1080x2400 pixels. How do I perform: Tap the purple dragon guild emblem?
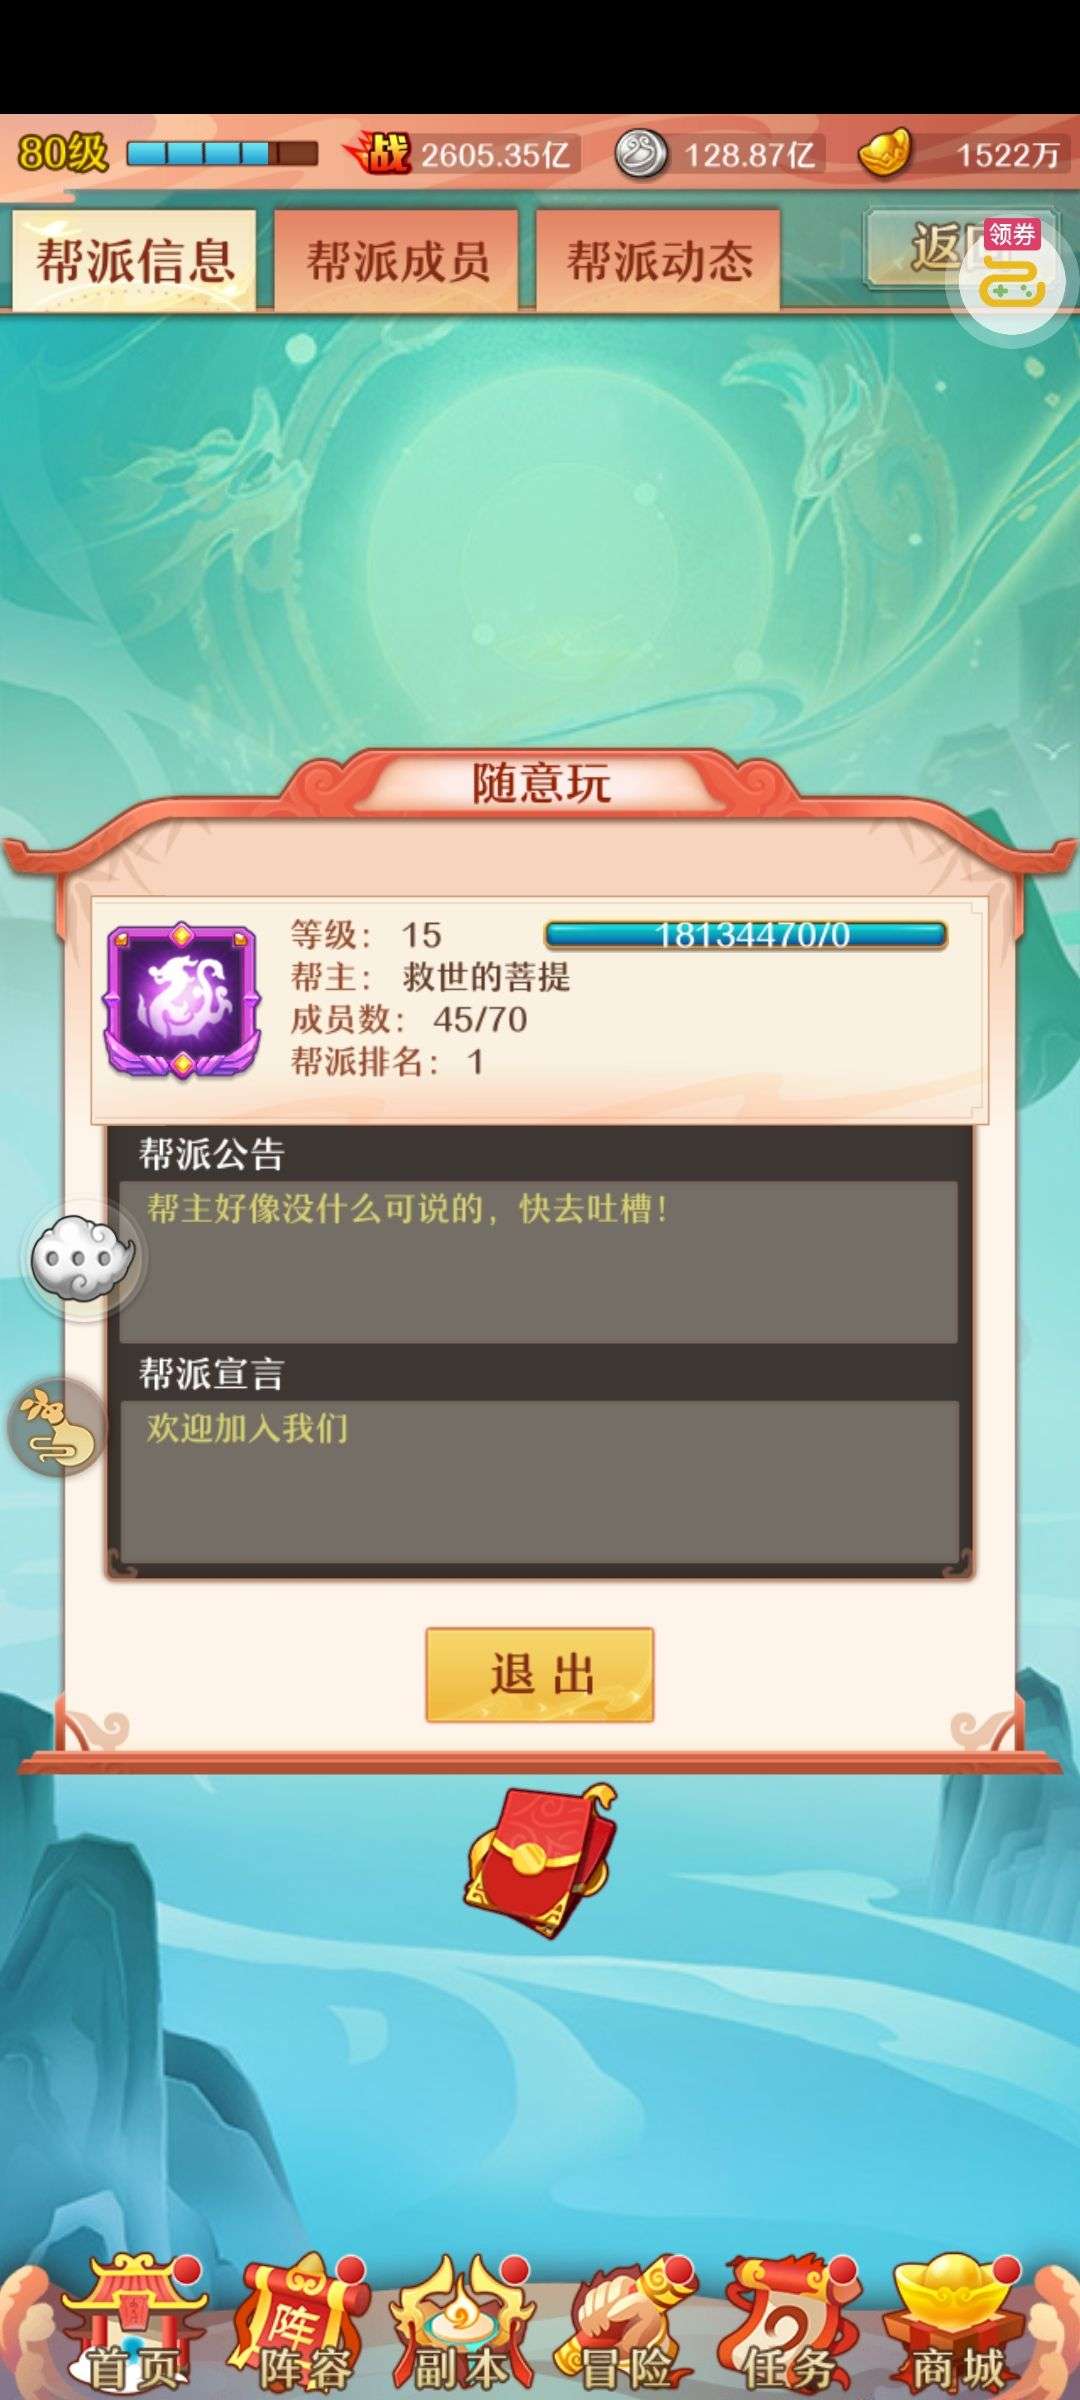click(182, 1000)
